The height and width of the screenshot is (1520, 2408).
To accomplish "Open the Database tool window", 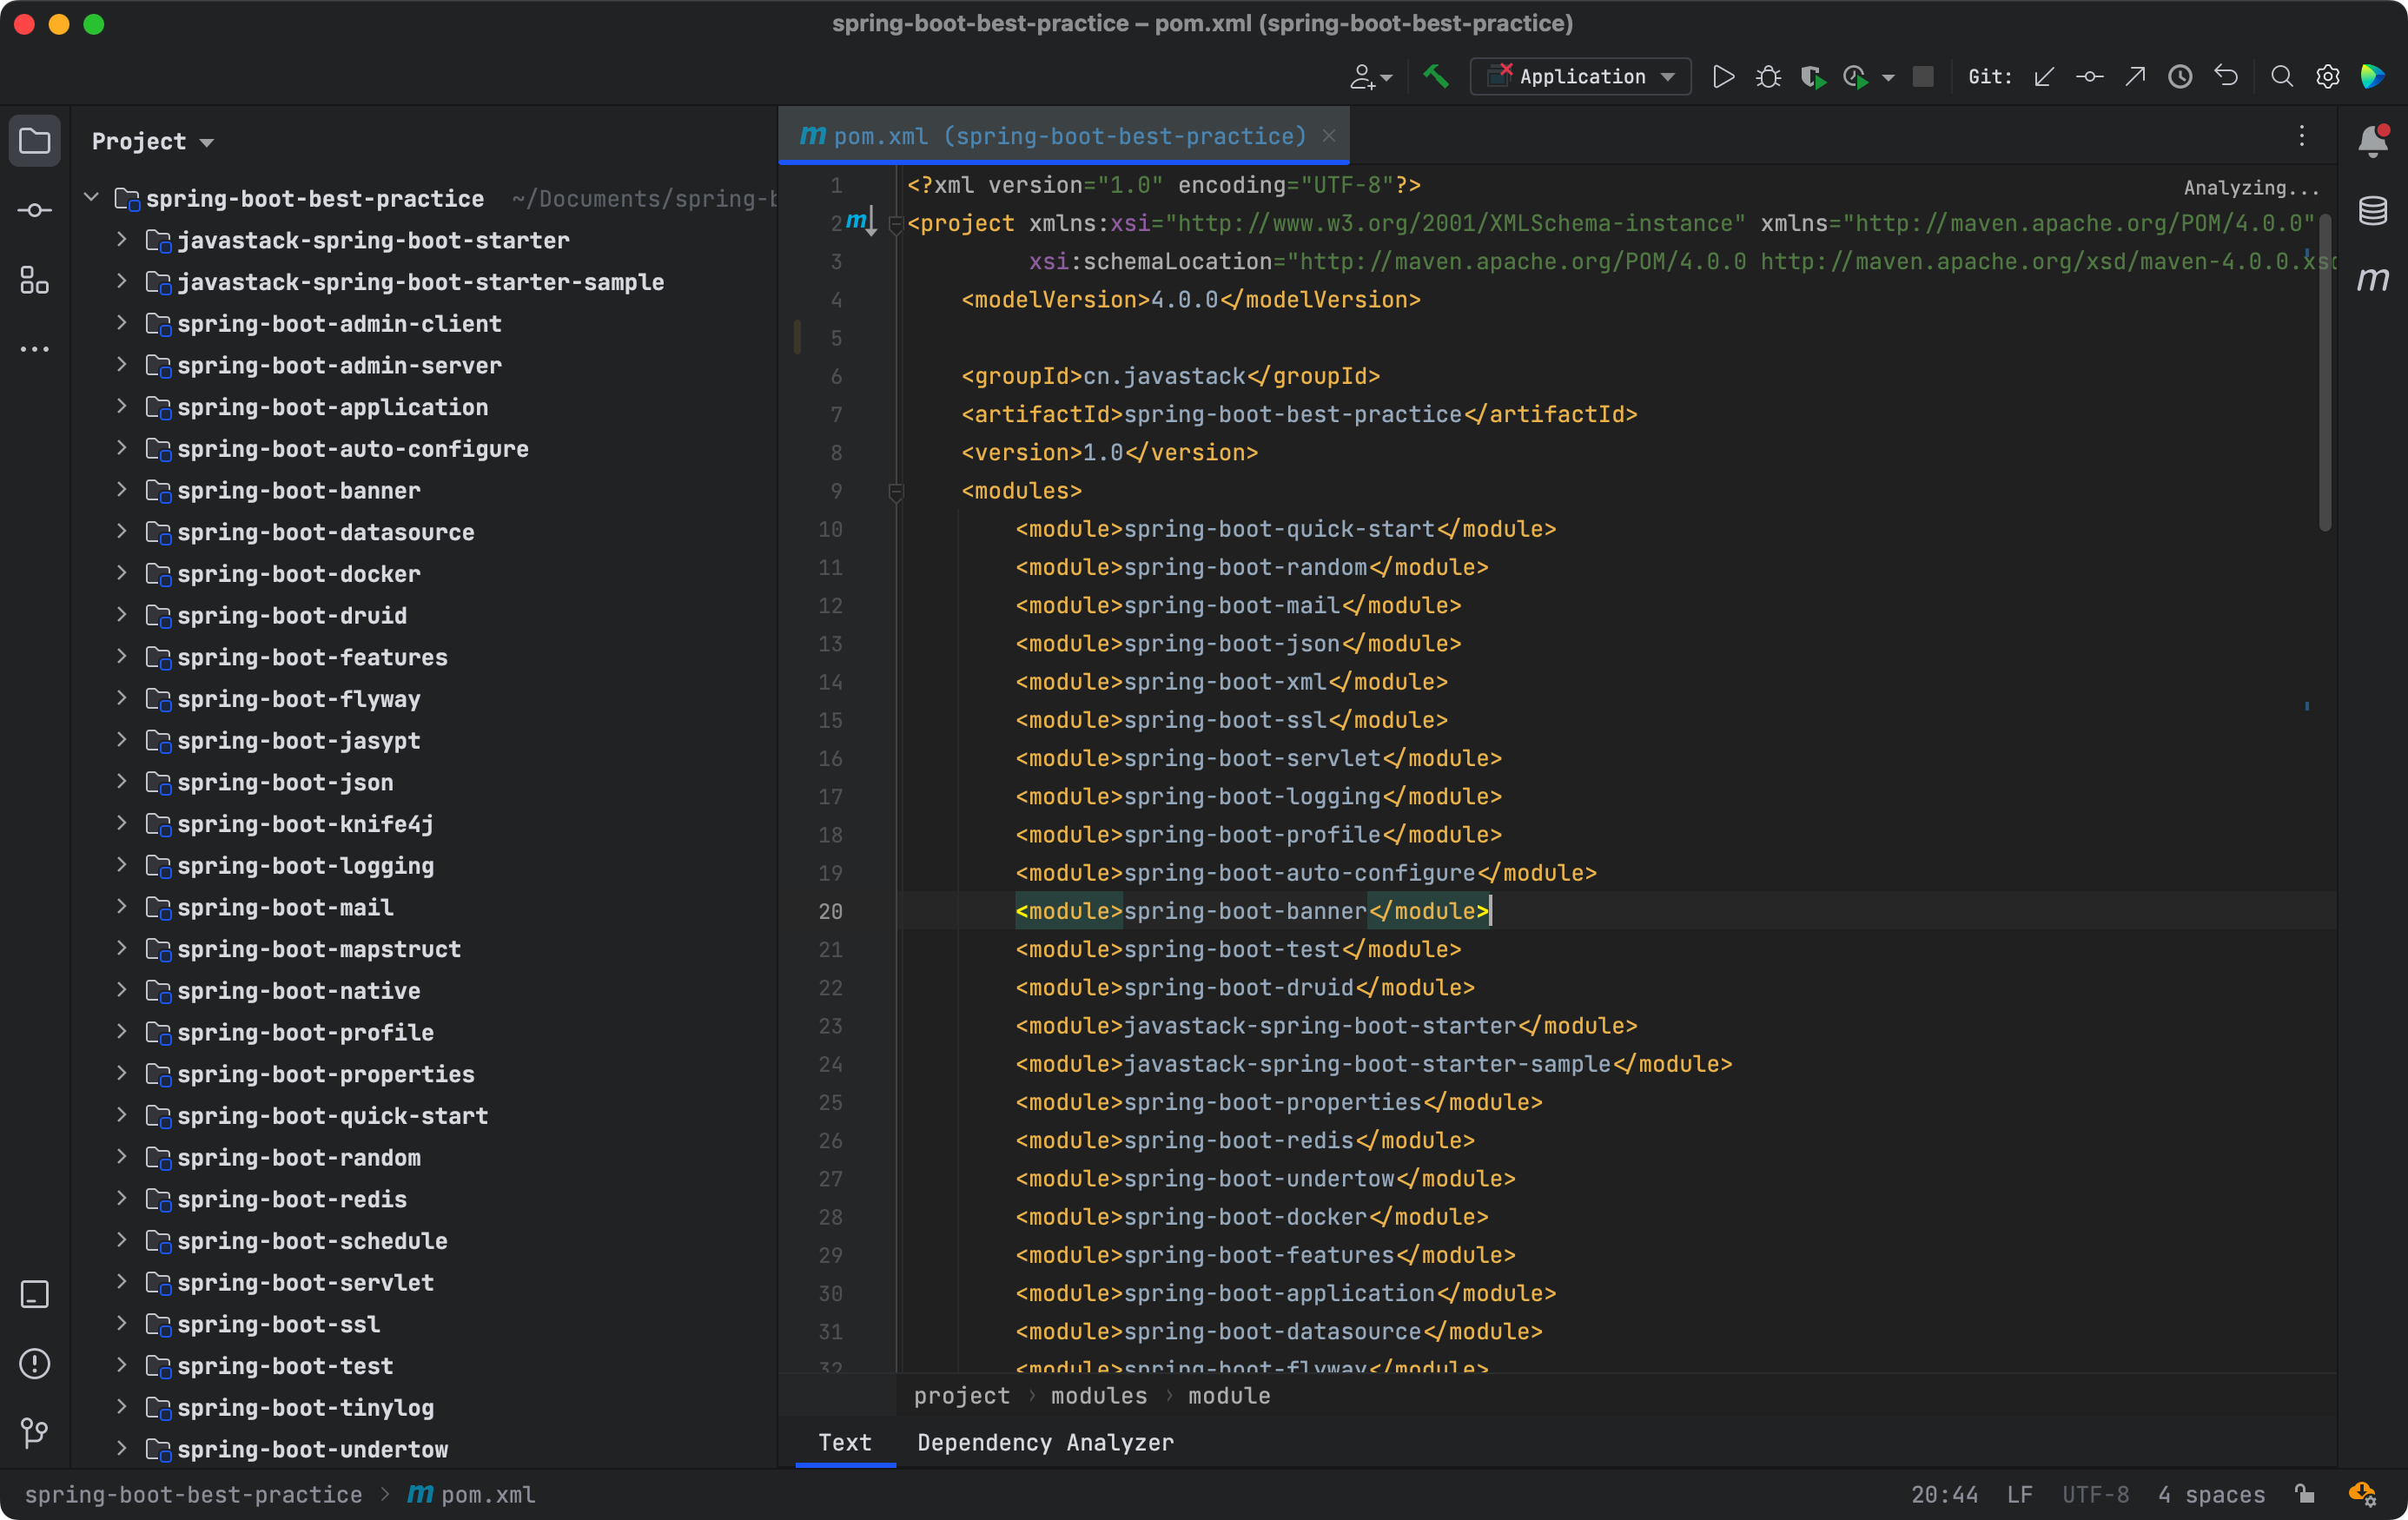I will point(2373,211).
